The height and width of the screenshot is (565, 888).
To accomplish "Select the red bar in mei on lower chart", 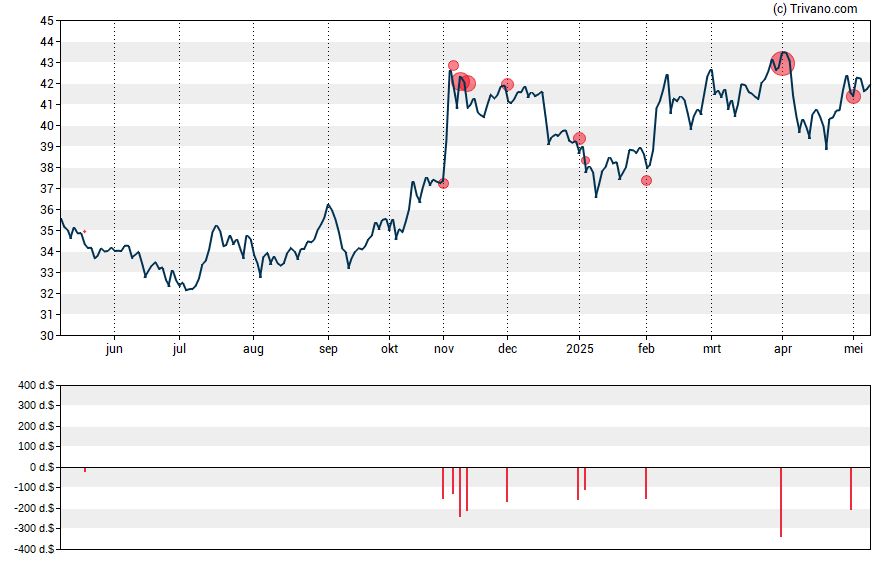I will 851,489.
